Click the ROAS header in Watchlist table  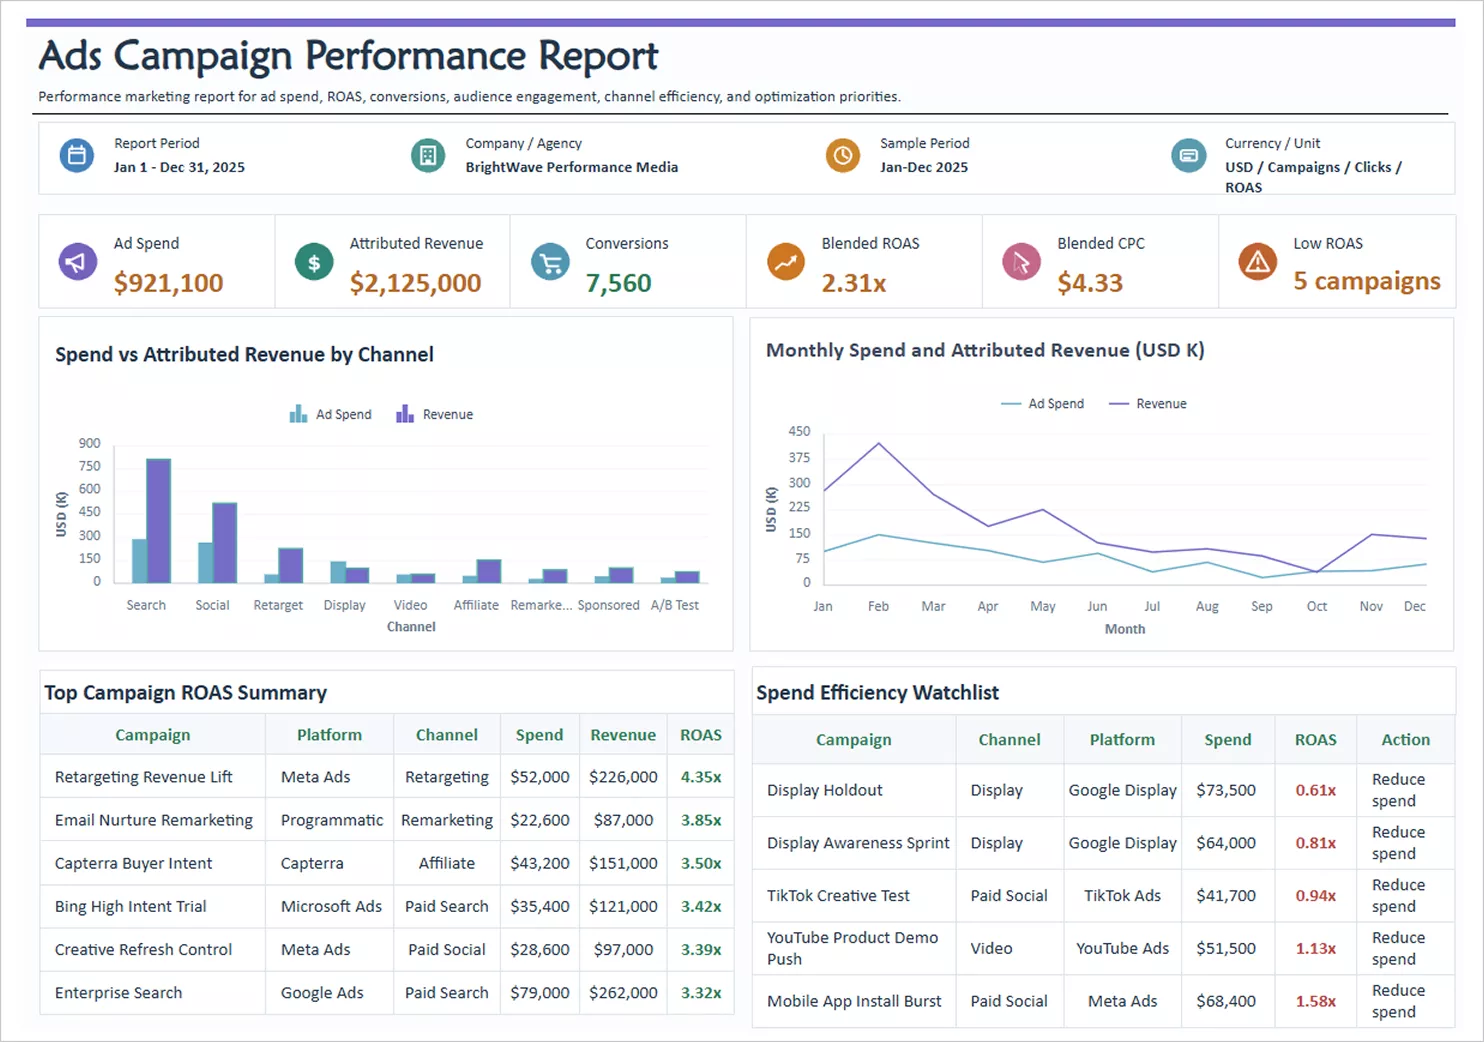click(x=1315, y=740)
